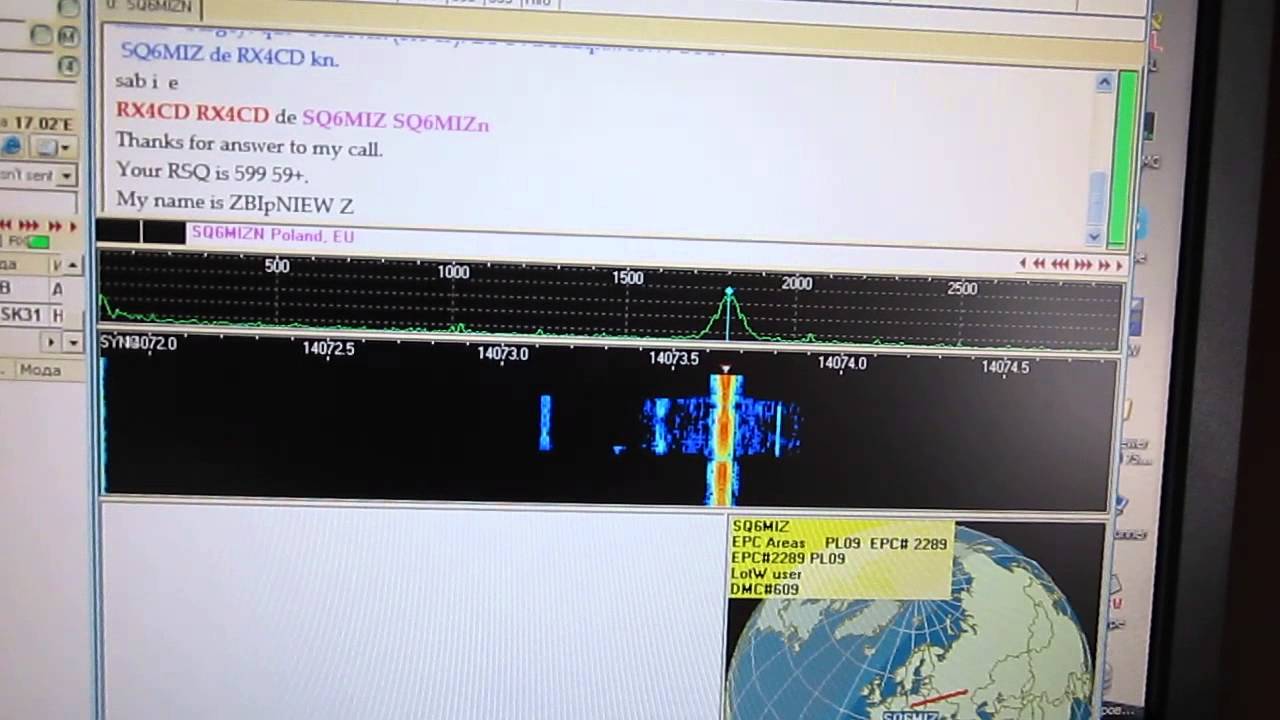This screenshot has height=720, width=1280.
Task: Click the 1000 Hz mark on spectrum scale
Action: (x=453, y=272)
